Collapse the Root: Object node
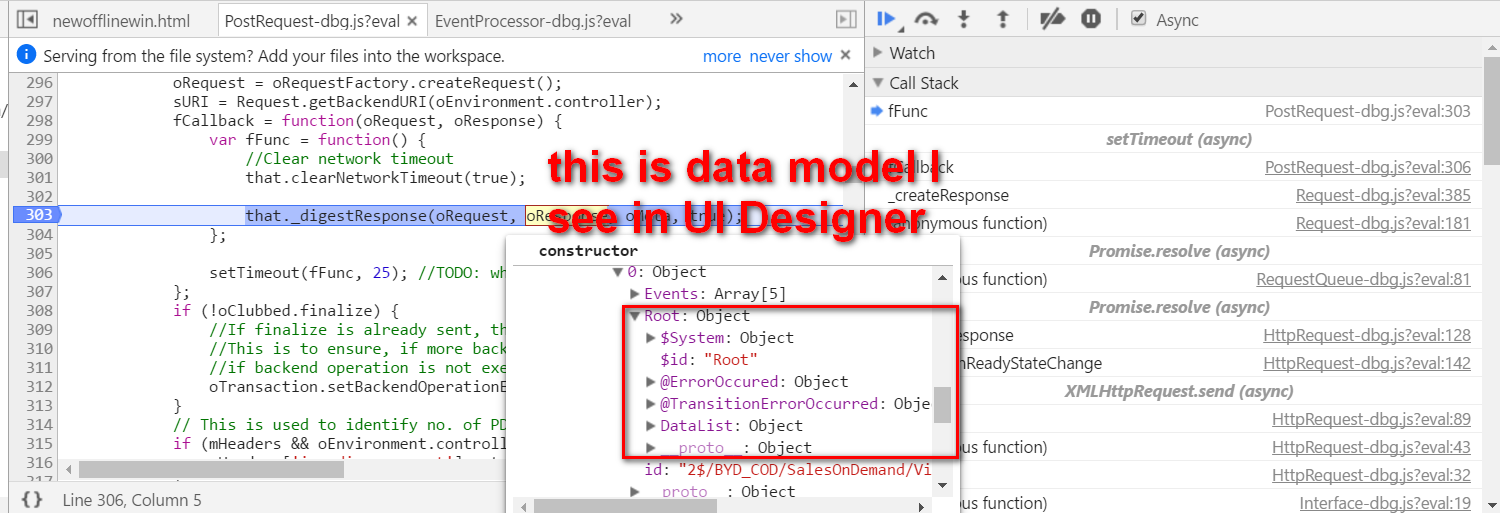Image resolution: width=1500 pixels, height=513 pixels. pos(635,316)
